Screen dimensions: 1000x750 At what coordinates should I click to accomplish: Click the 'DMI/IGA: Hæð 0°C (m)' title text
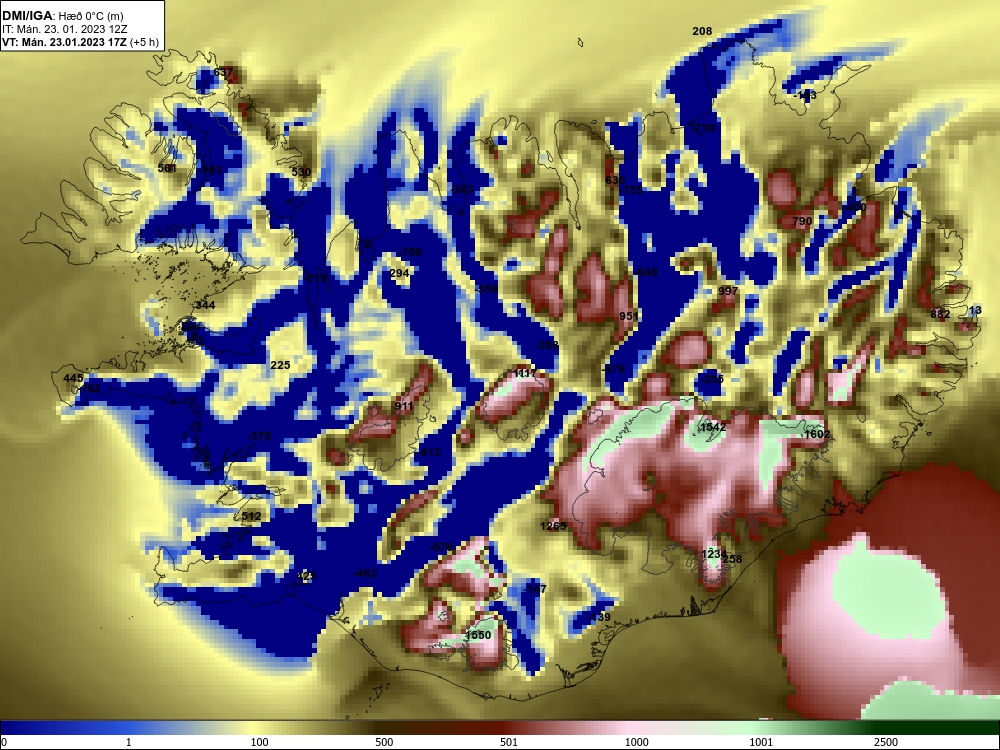pyautogui.click(x=62, y=16)
